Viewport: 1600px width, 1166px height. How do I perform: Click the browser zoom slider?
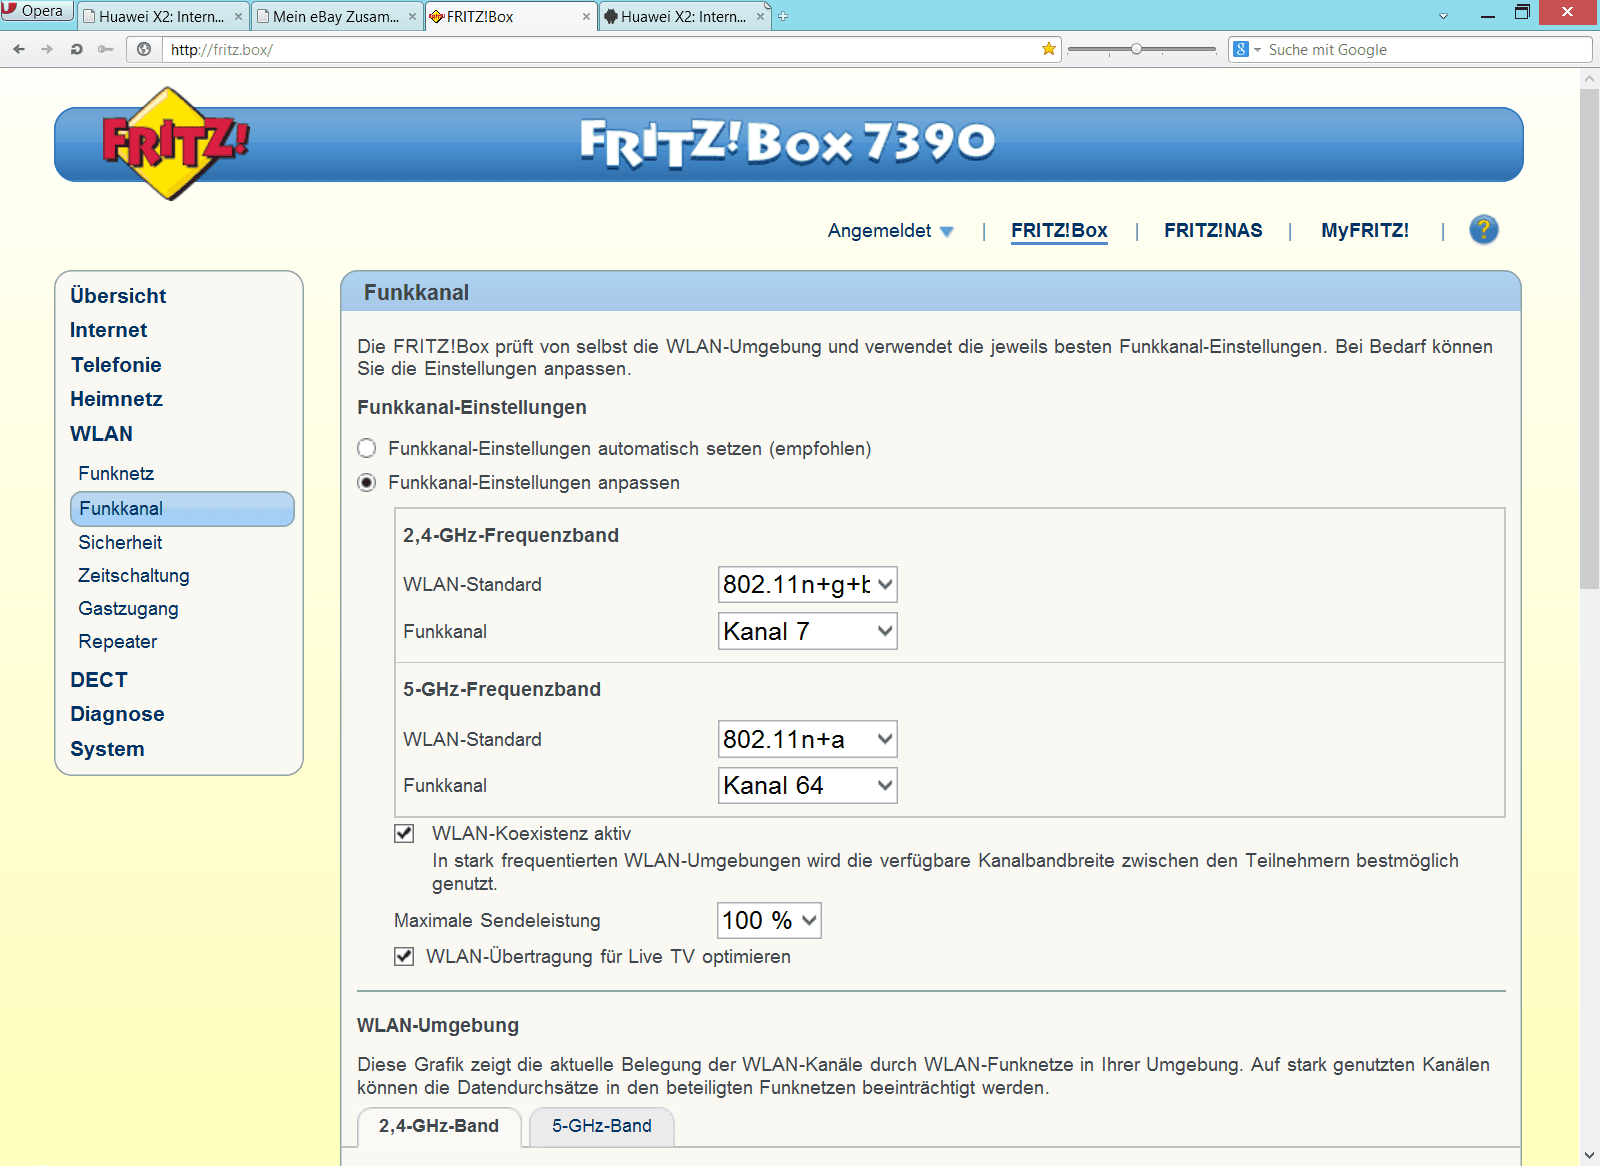click(x=1141, y=49)
